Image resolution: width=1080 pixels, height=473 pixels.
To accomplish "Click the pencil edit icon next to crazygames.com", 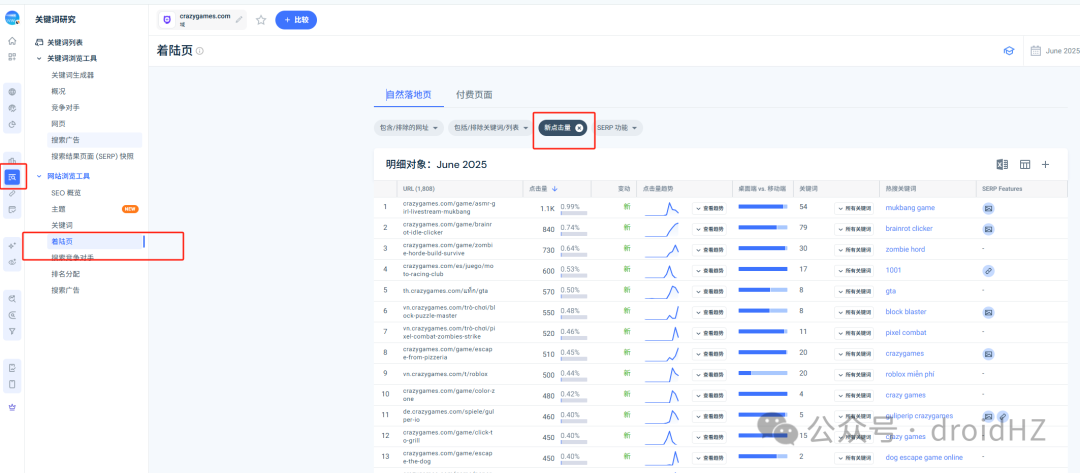I will point(239,19).
